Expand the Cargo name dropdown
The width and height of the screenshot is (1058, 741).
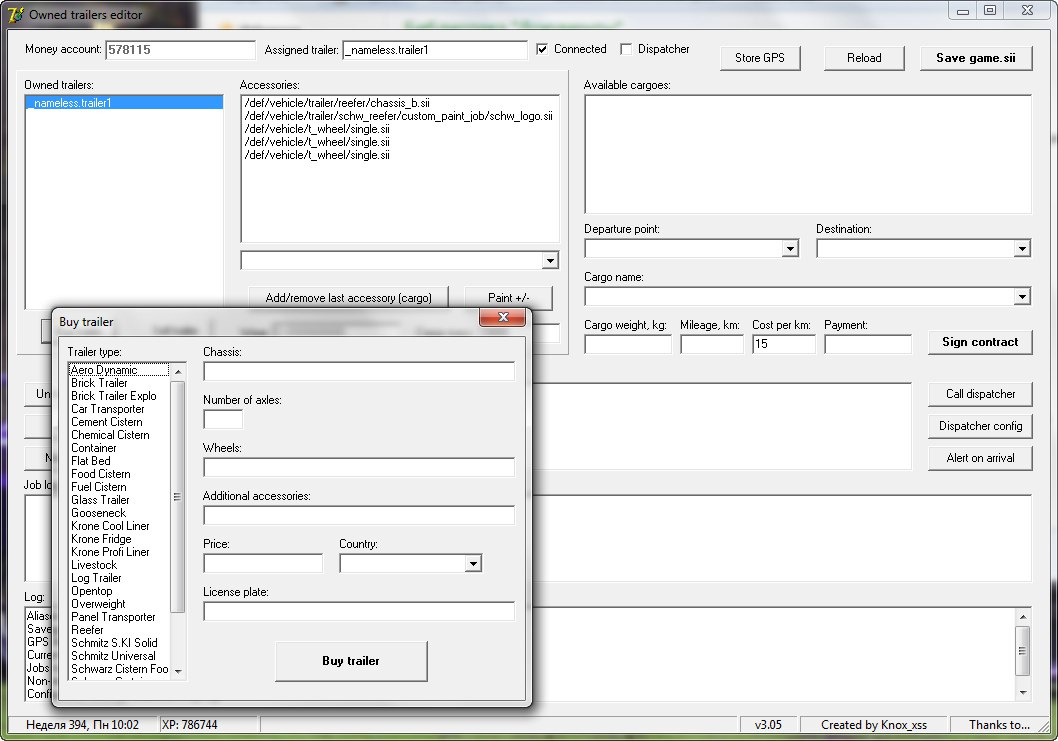coord(1022,295)
